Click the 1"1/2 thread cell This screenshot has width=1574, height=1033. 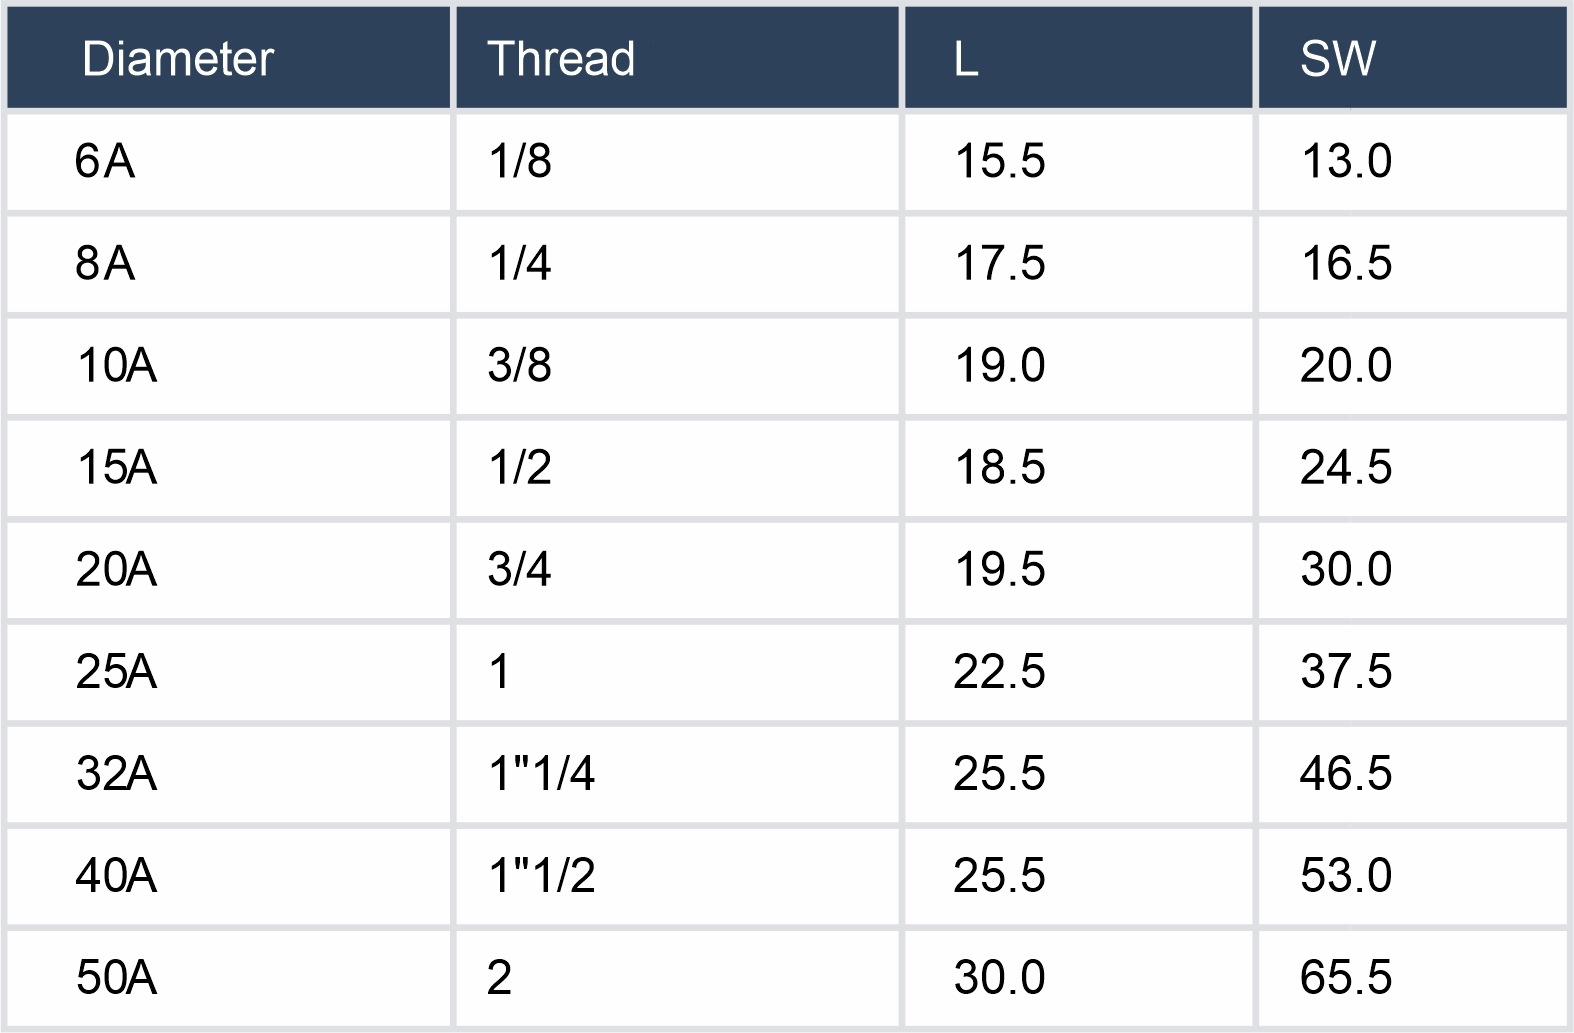click(x=541, y=876)
